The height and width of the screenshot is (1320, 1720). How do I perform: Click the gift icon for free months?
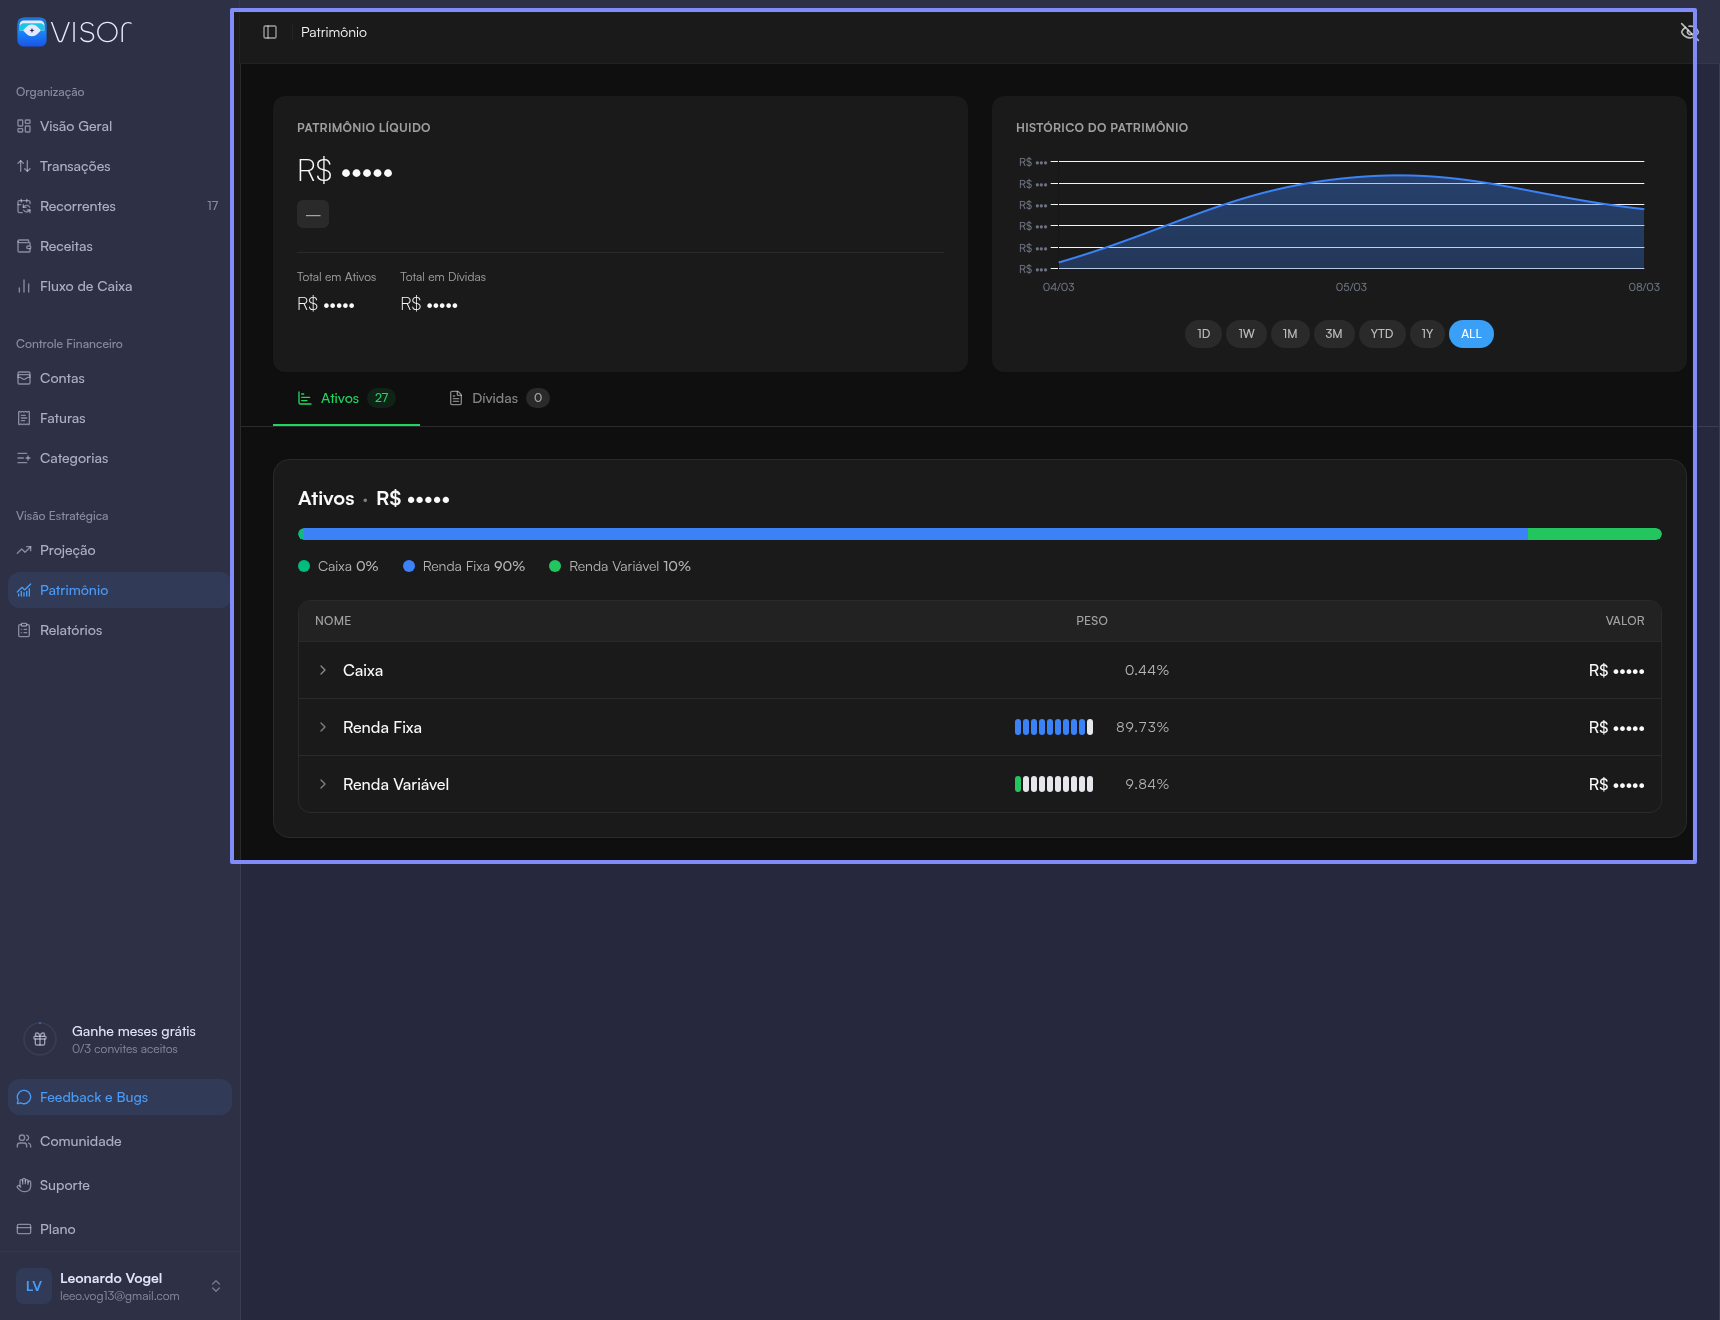click(x=40, y=1039)
